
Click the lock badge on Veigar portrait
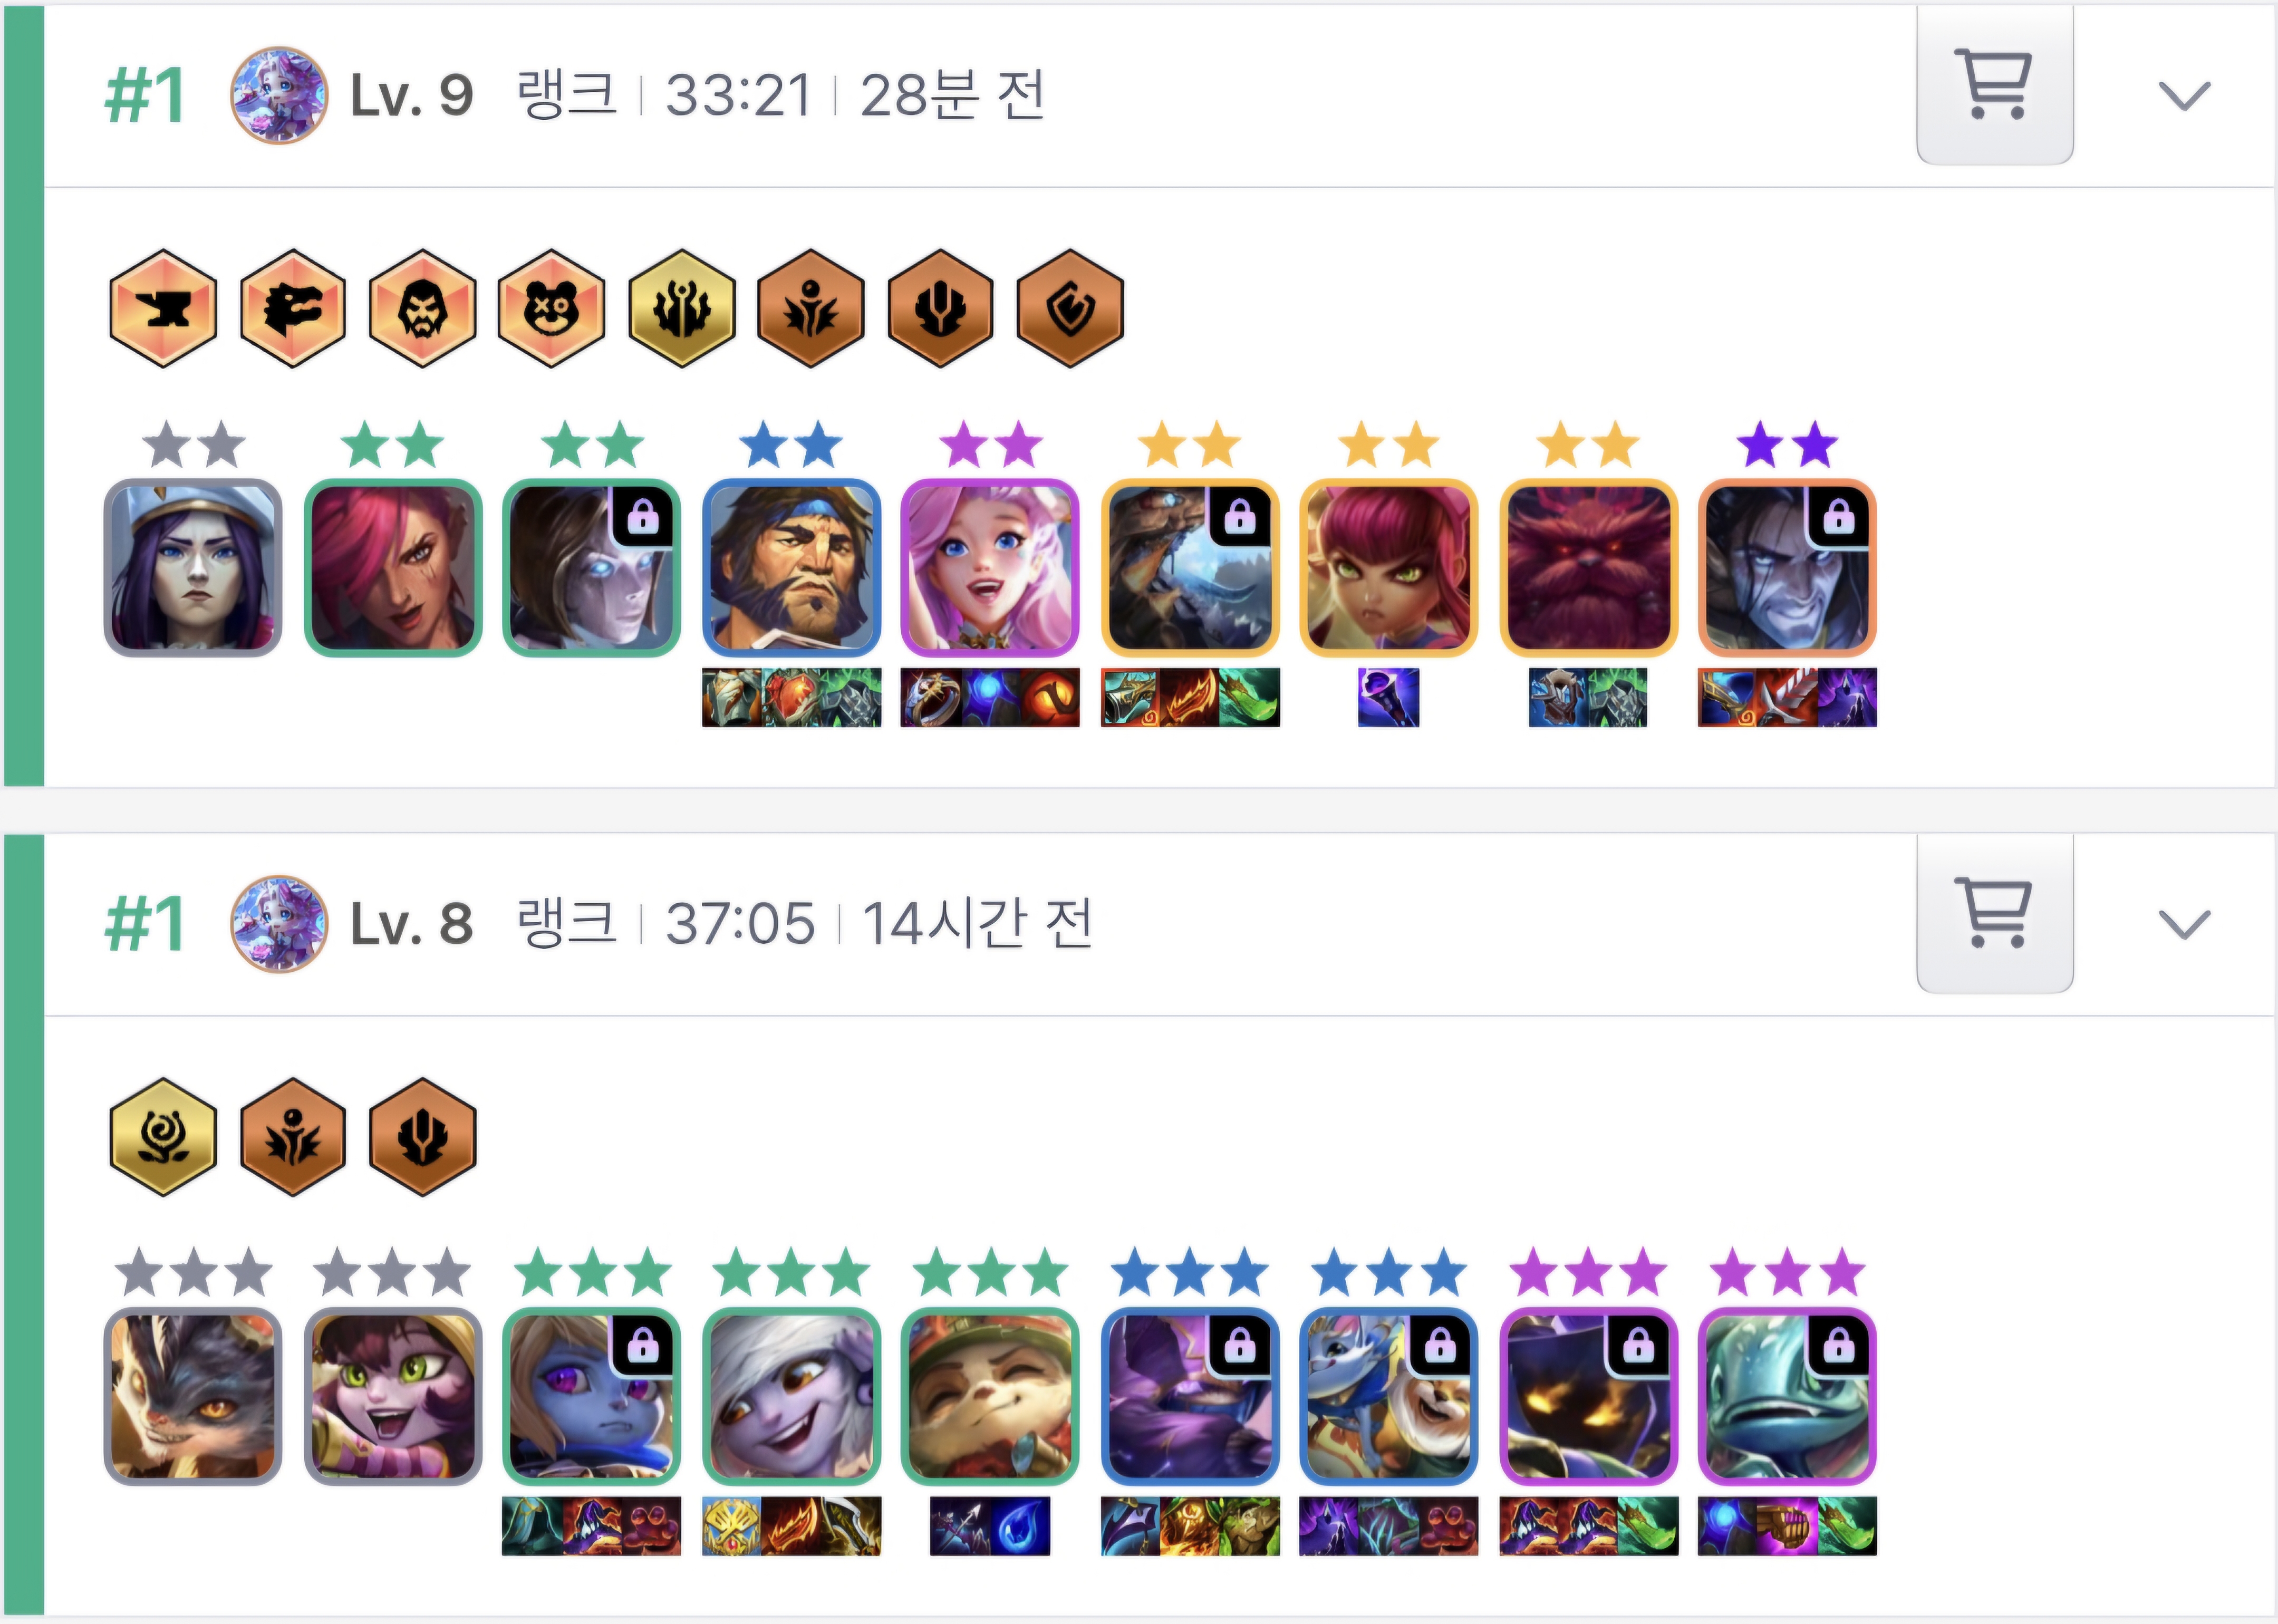1639,1345
